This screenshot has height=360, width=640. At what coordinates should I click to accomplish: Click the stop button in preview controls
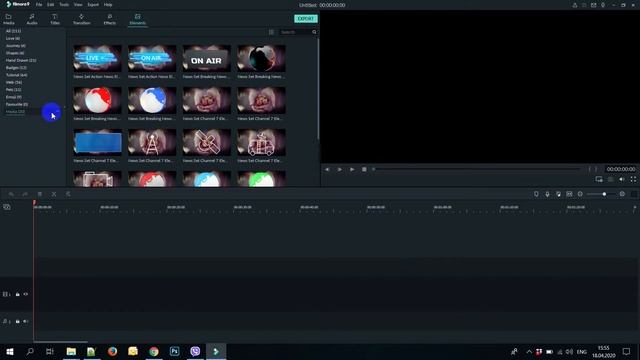(364, 169)
